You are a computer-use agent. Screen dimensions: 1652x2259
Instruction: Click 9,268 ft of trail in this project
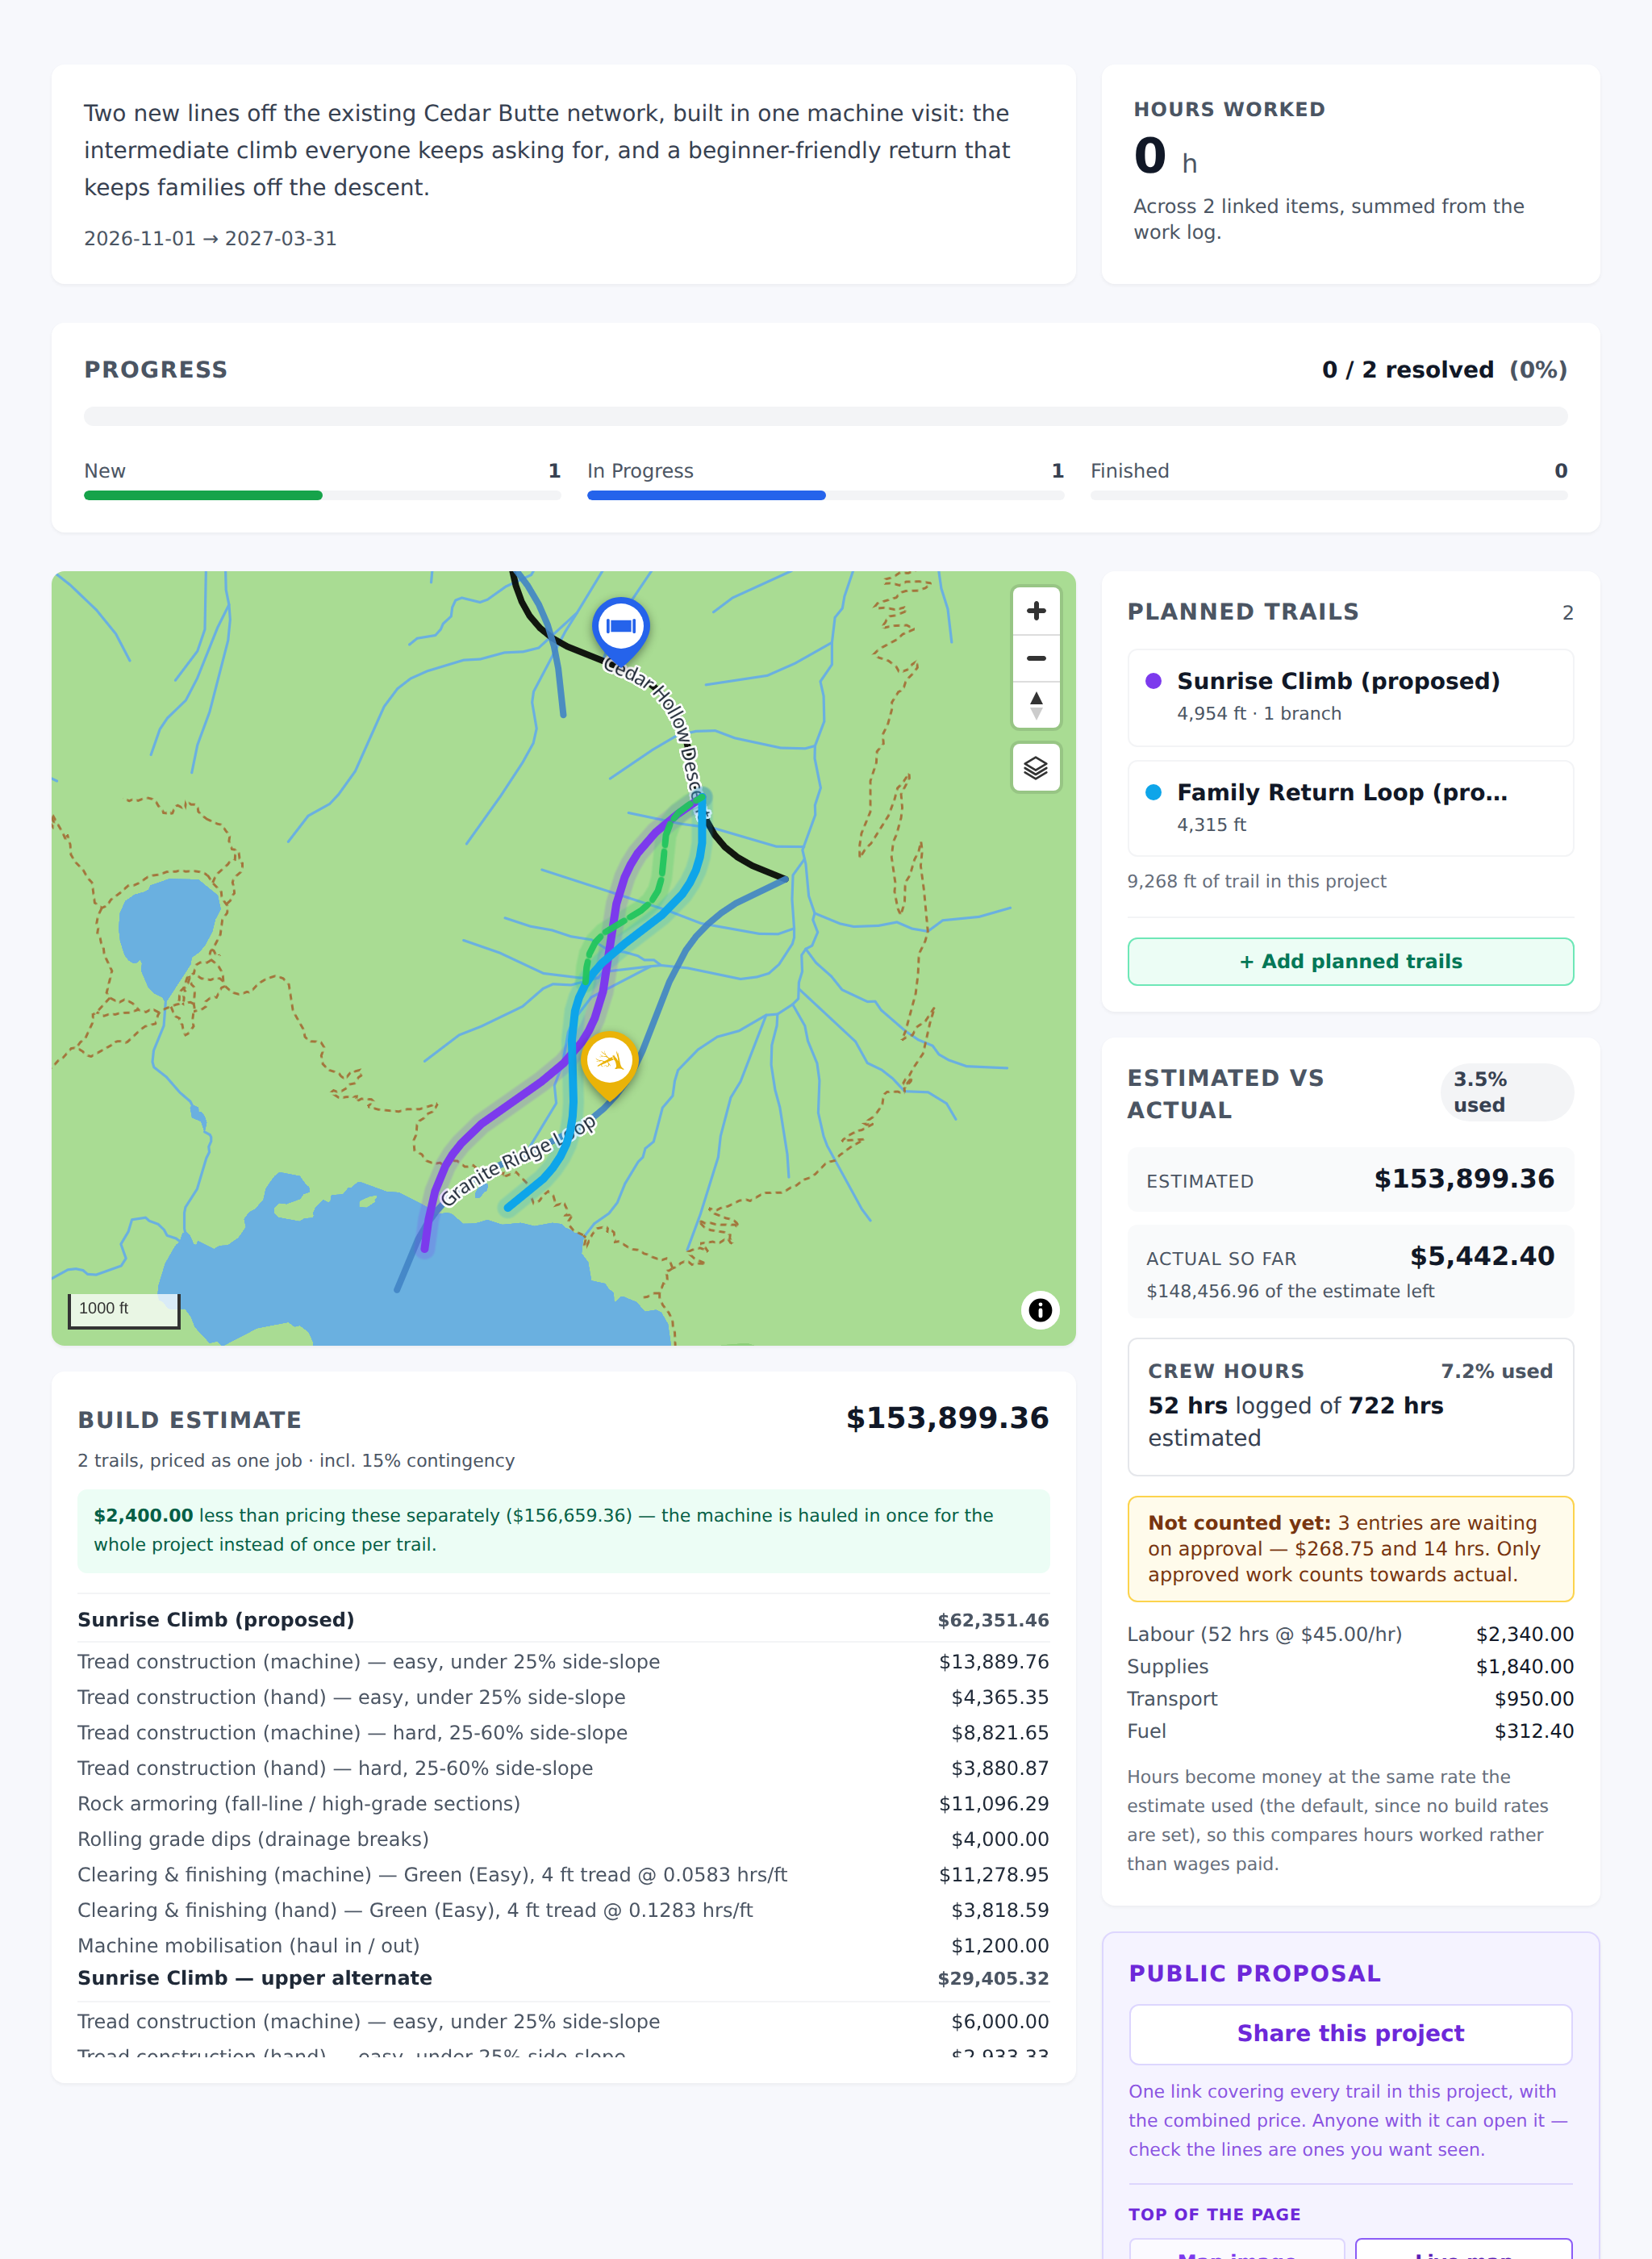click(x=1256, y=881)
